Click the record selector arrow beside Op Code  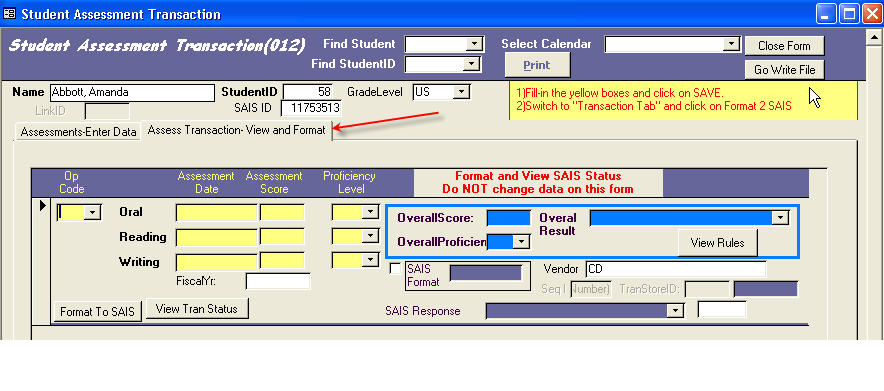coord(42,206)
